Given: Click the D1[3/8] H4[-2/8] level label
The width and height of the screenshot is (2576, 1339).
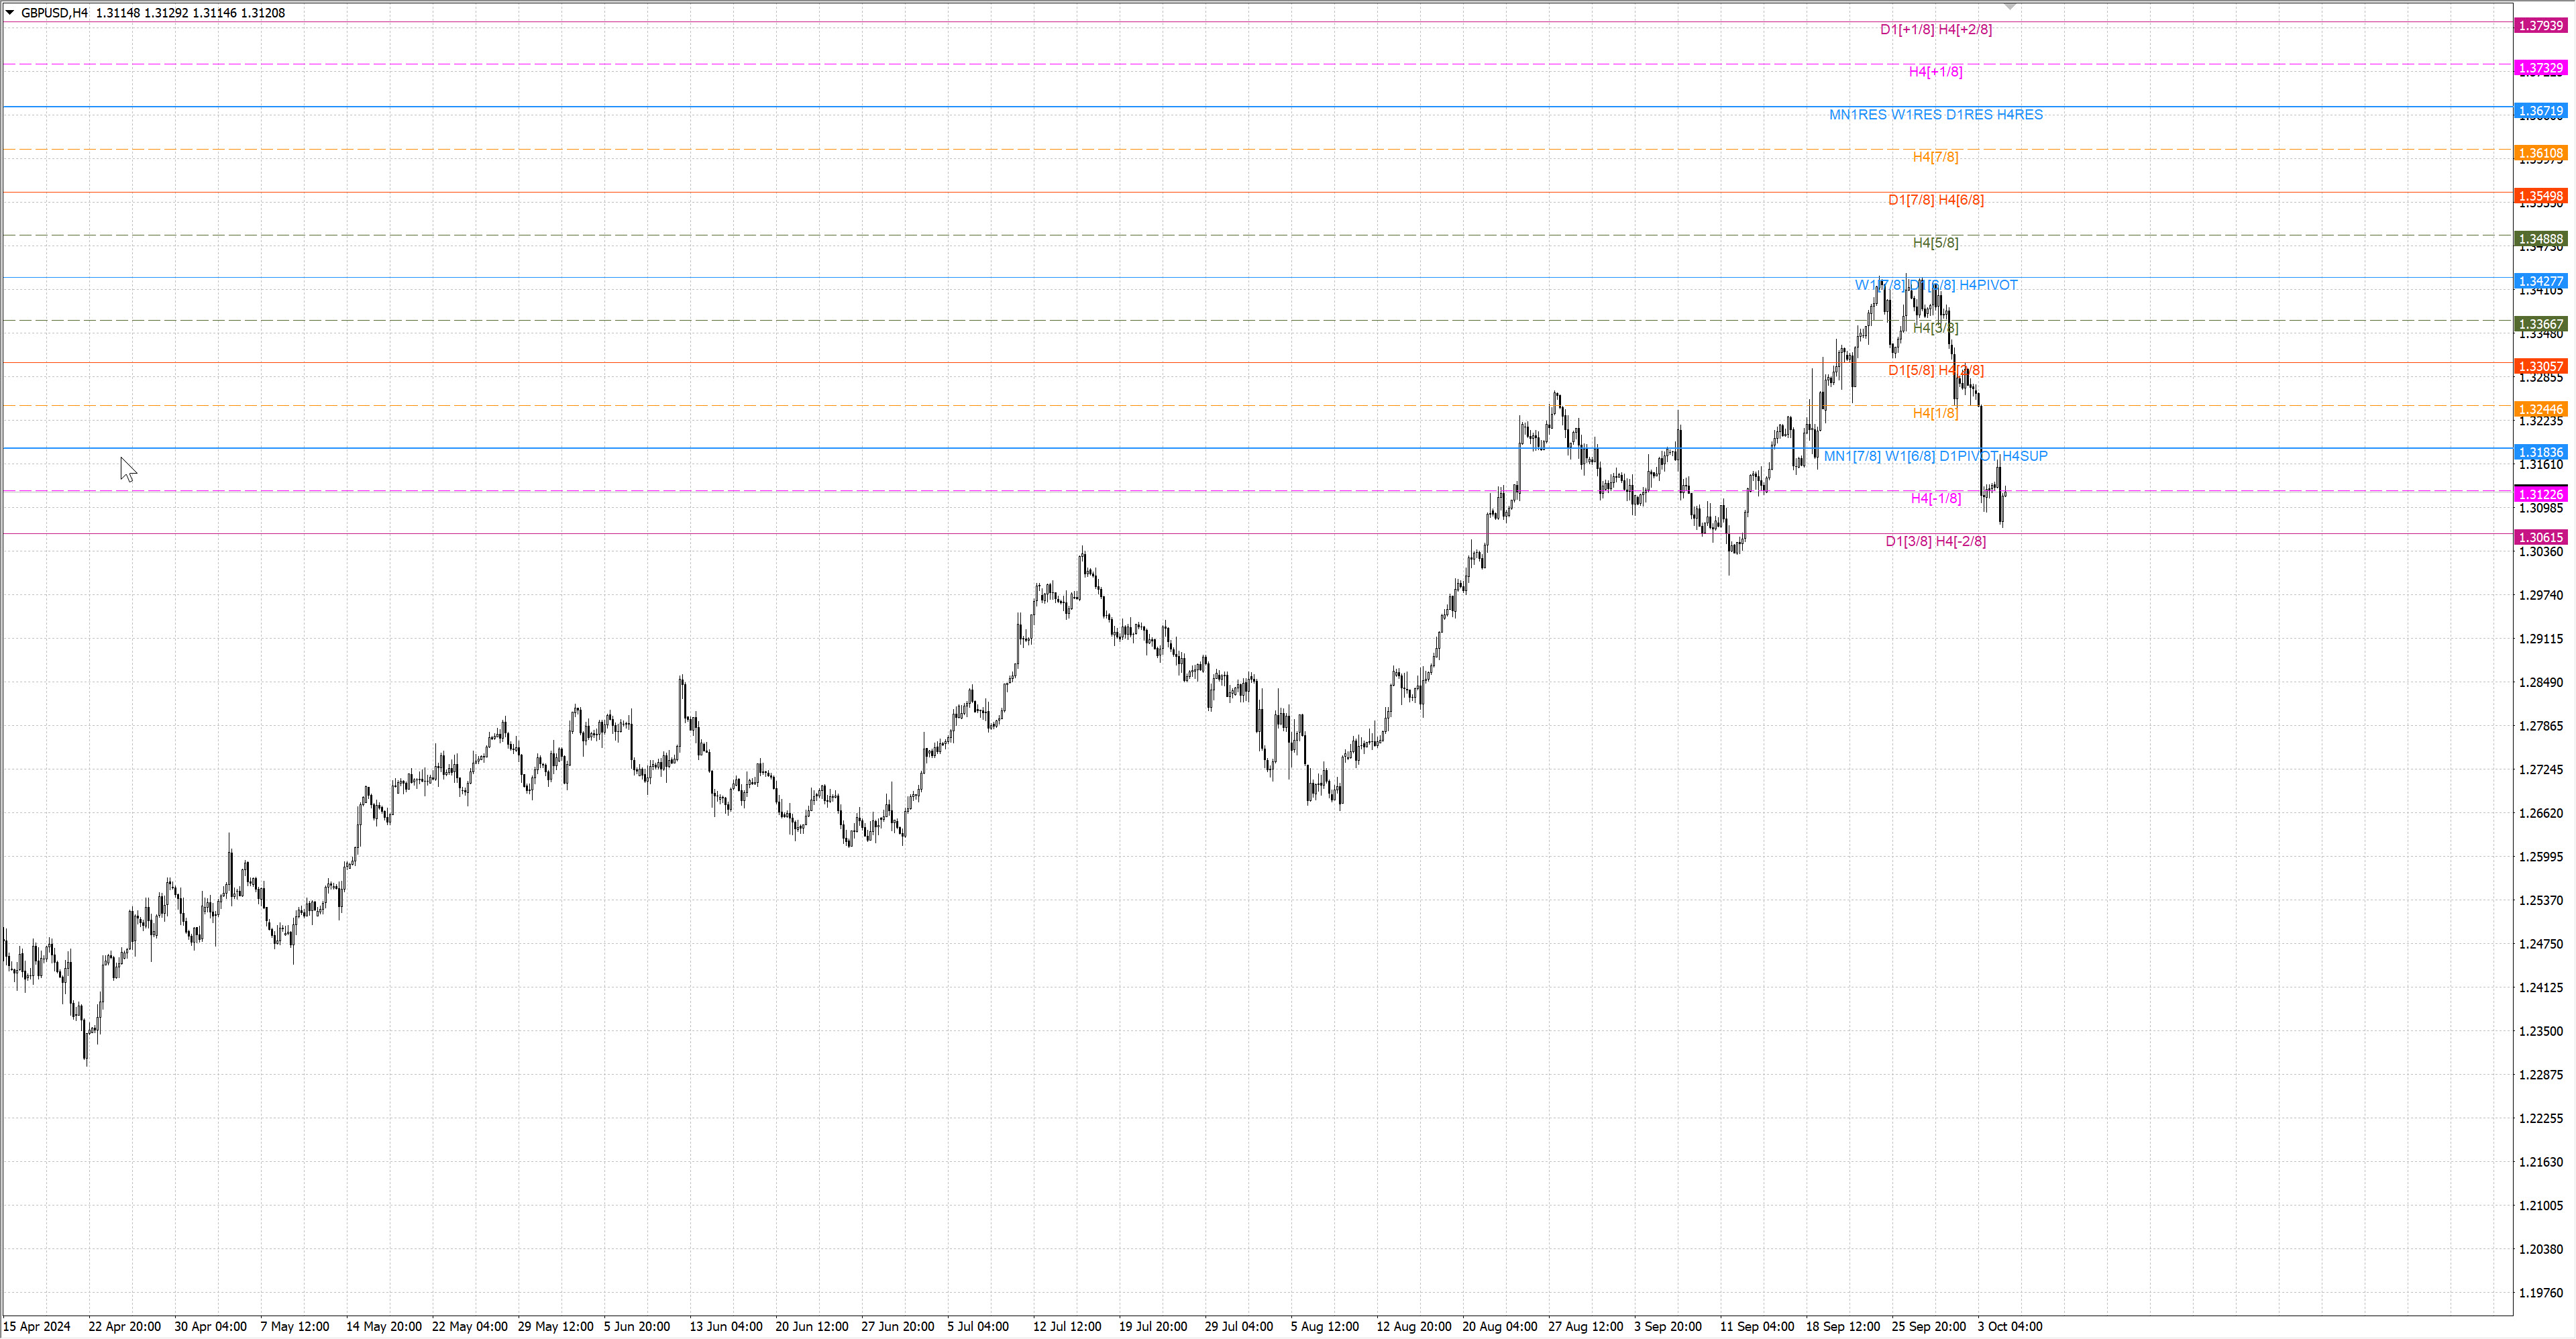Looking at the screenshot, I should 1935,541.
